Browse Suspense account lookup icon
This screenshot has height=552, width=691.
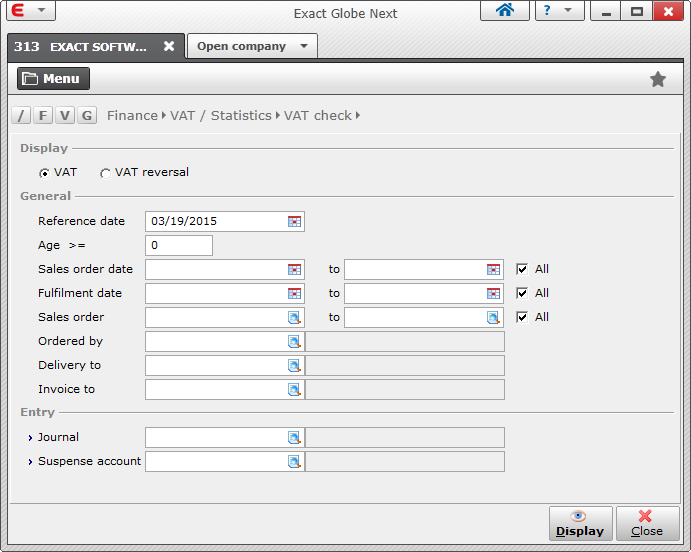click(294, 461)
